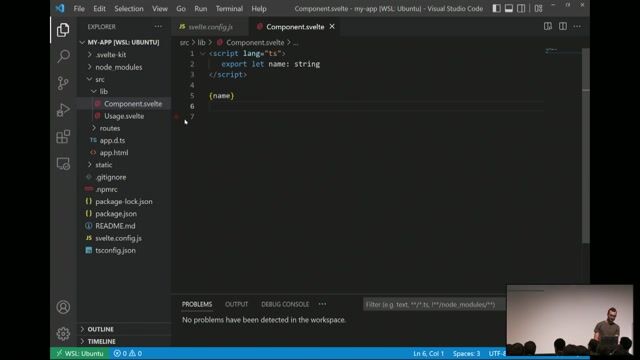
Task: Open .gitignore file
Action: 124,177
